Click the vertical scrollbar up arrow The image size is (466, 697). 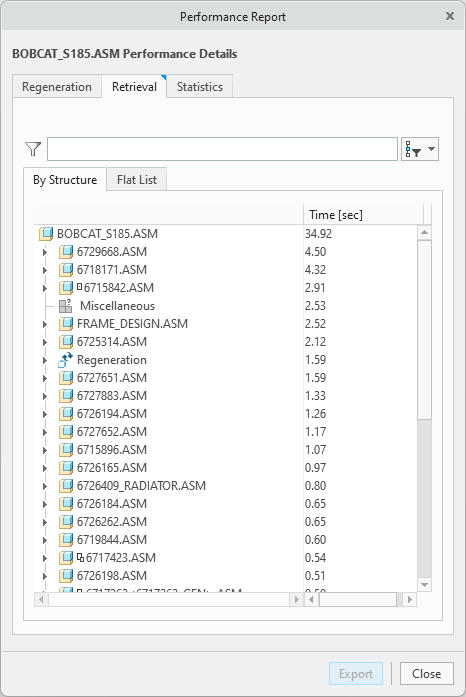click(424, 232)
